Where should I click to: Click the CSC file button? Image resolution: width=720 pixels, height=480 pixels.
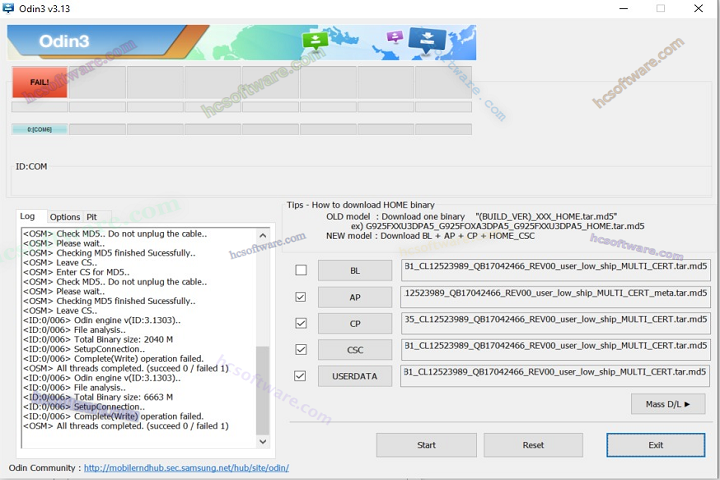(x=355, y=350)
